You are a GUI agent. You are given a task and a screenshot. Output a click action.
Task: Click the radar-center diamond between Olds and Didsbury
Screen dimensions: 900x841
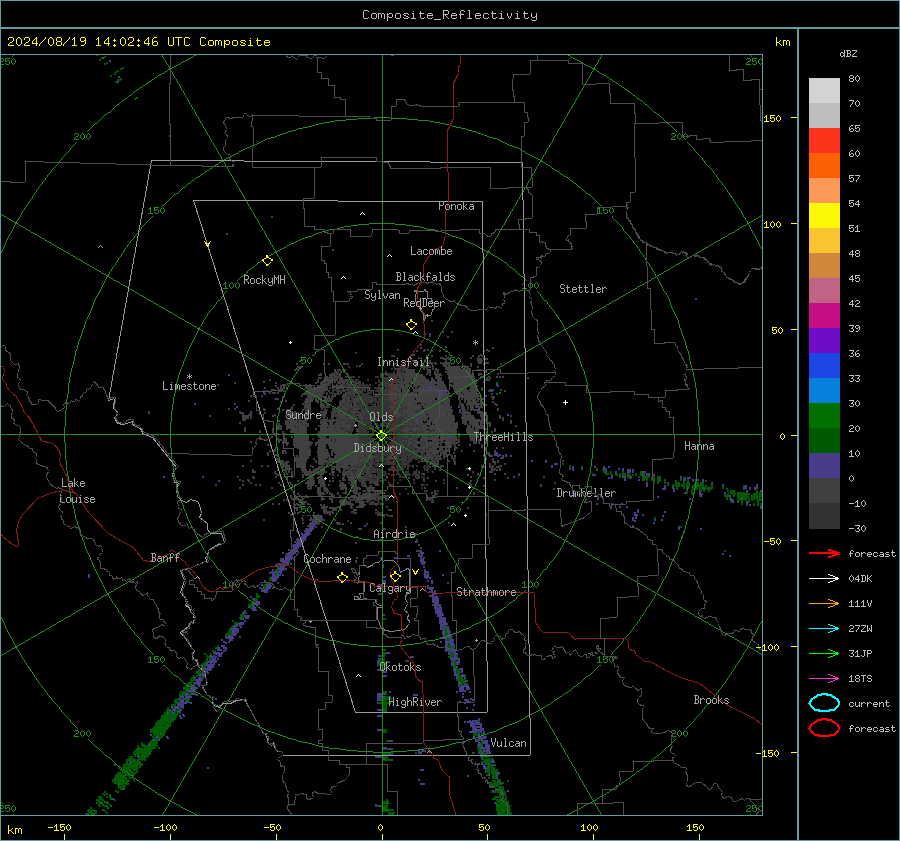click(381, 436)
